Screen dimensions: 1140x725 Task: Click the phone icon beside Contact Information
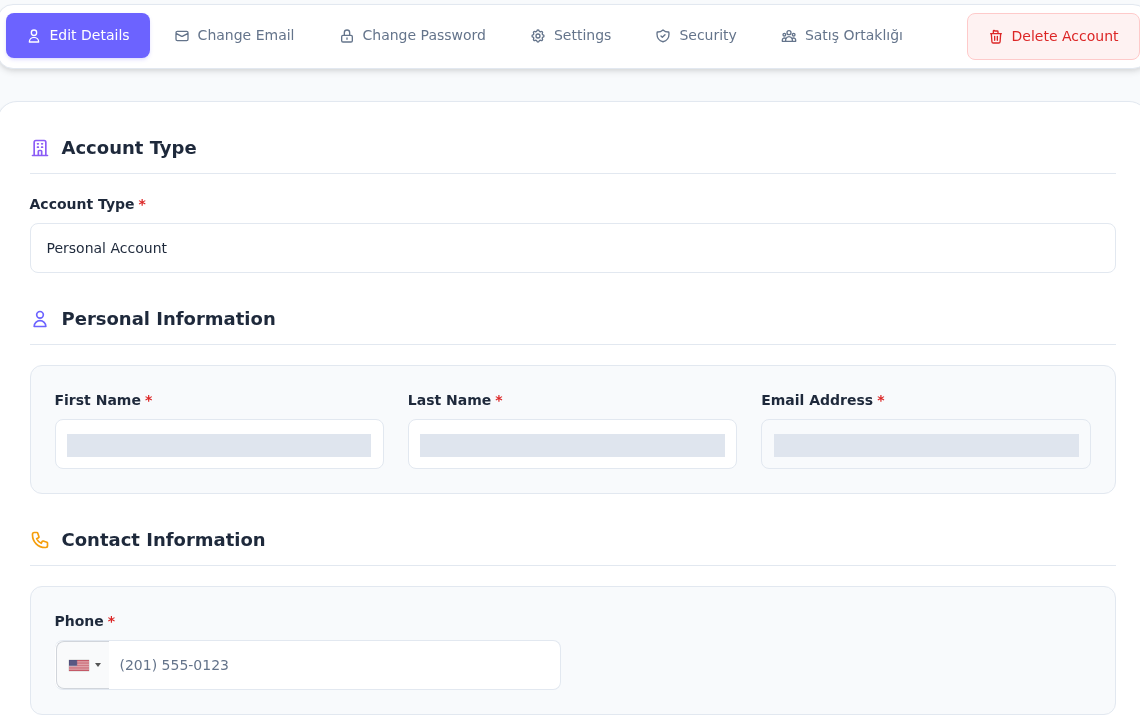40,540
